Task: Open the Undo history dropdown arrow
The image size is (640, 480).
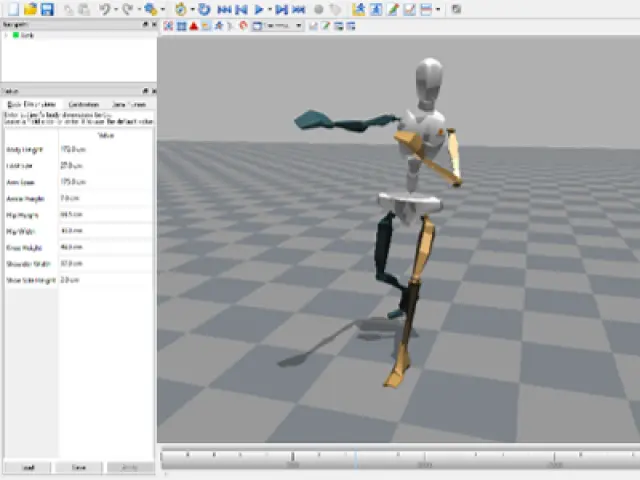Action: 116,9
